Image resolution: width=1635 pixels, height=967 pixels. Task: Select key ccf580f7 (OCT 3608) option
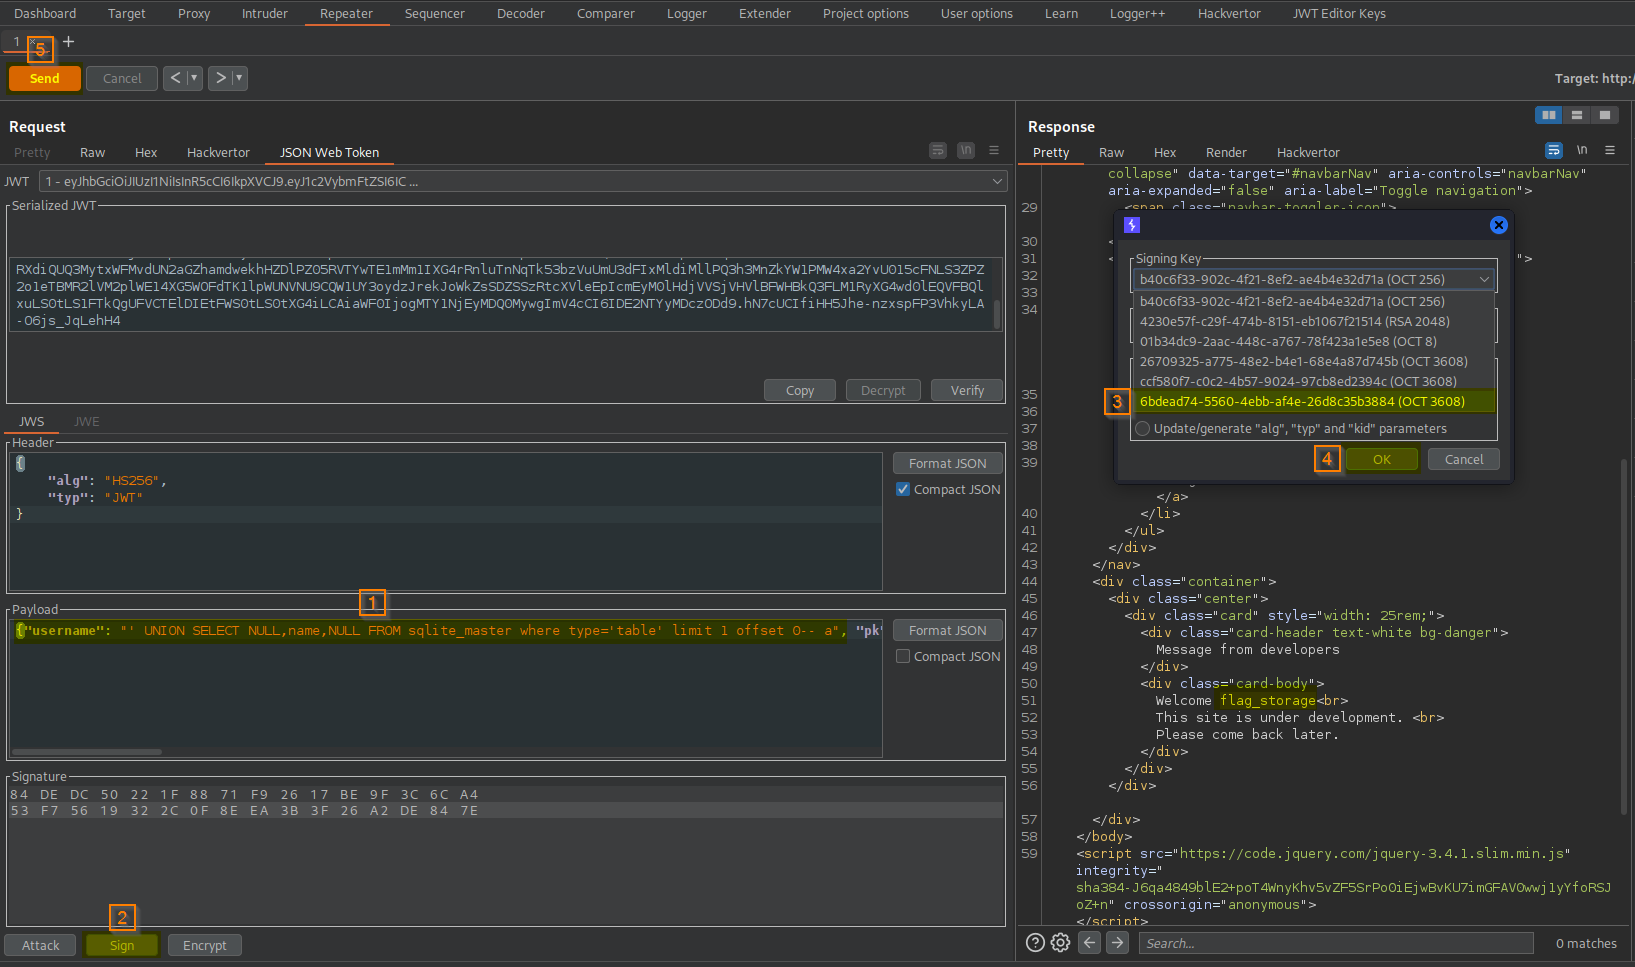pos(1314,381)
